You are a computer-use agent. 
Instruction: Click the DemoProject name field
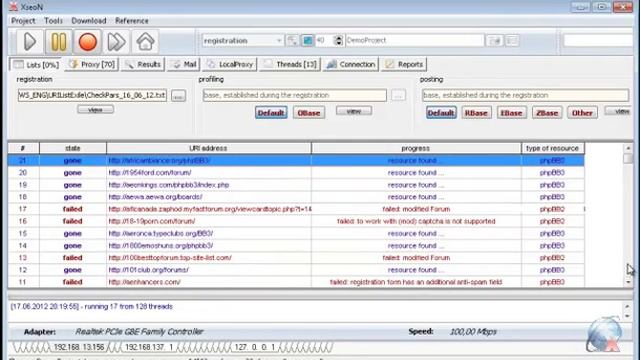tap(414, 40)
